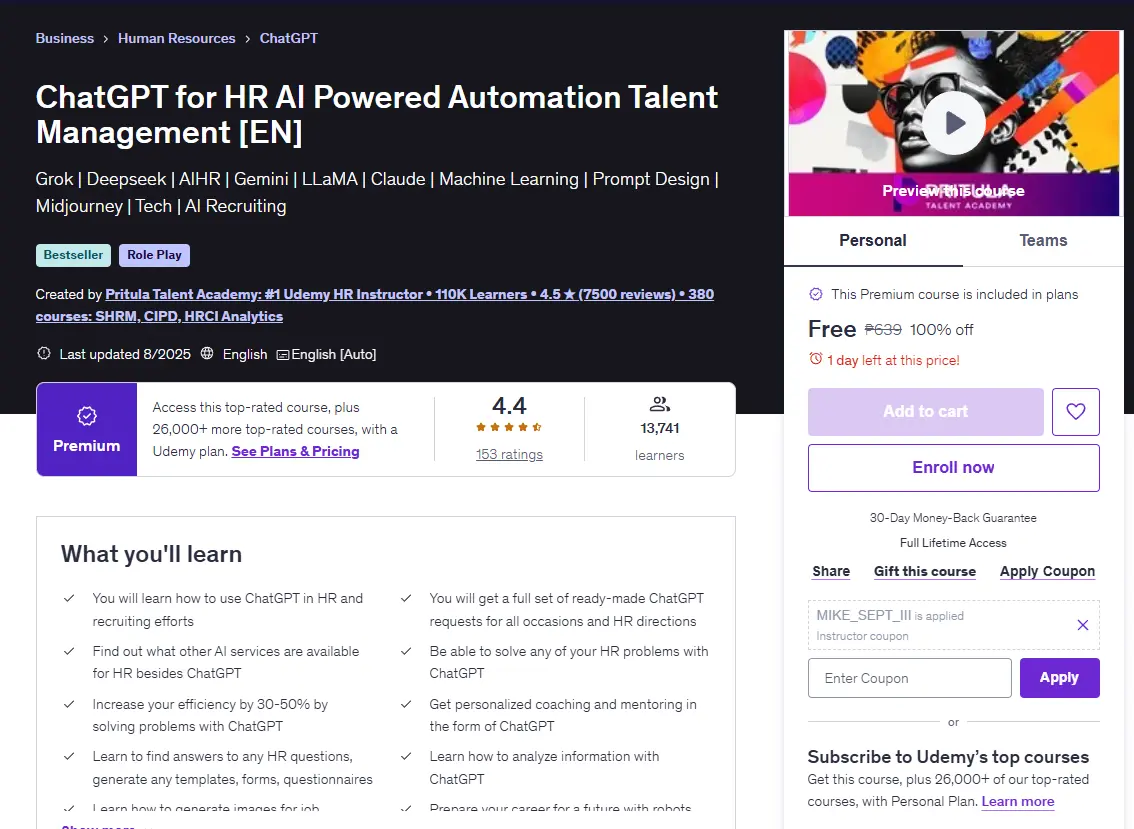
Task: Click 'Find out what other AI services' item
Action: point(226,662)
